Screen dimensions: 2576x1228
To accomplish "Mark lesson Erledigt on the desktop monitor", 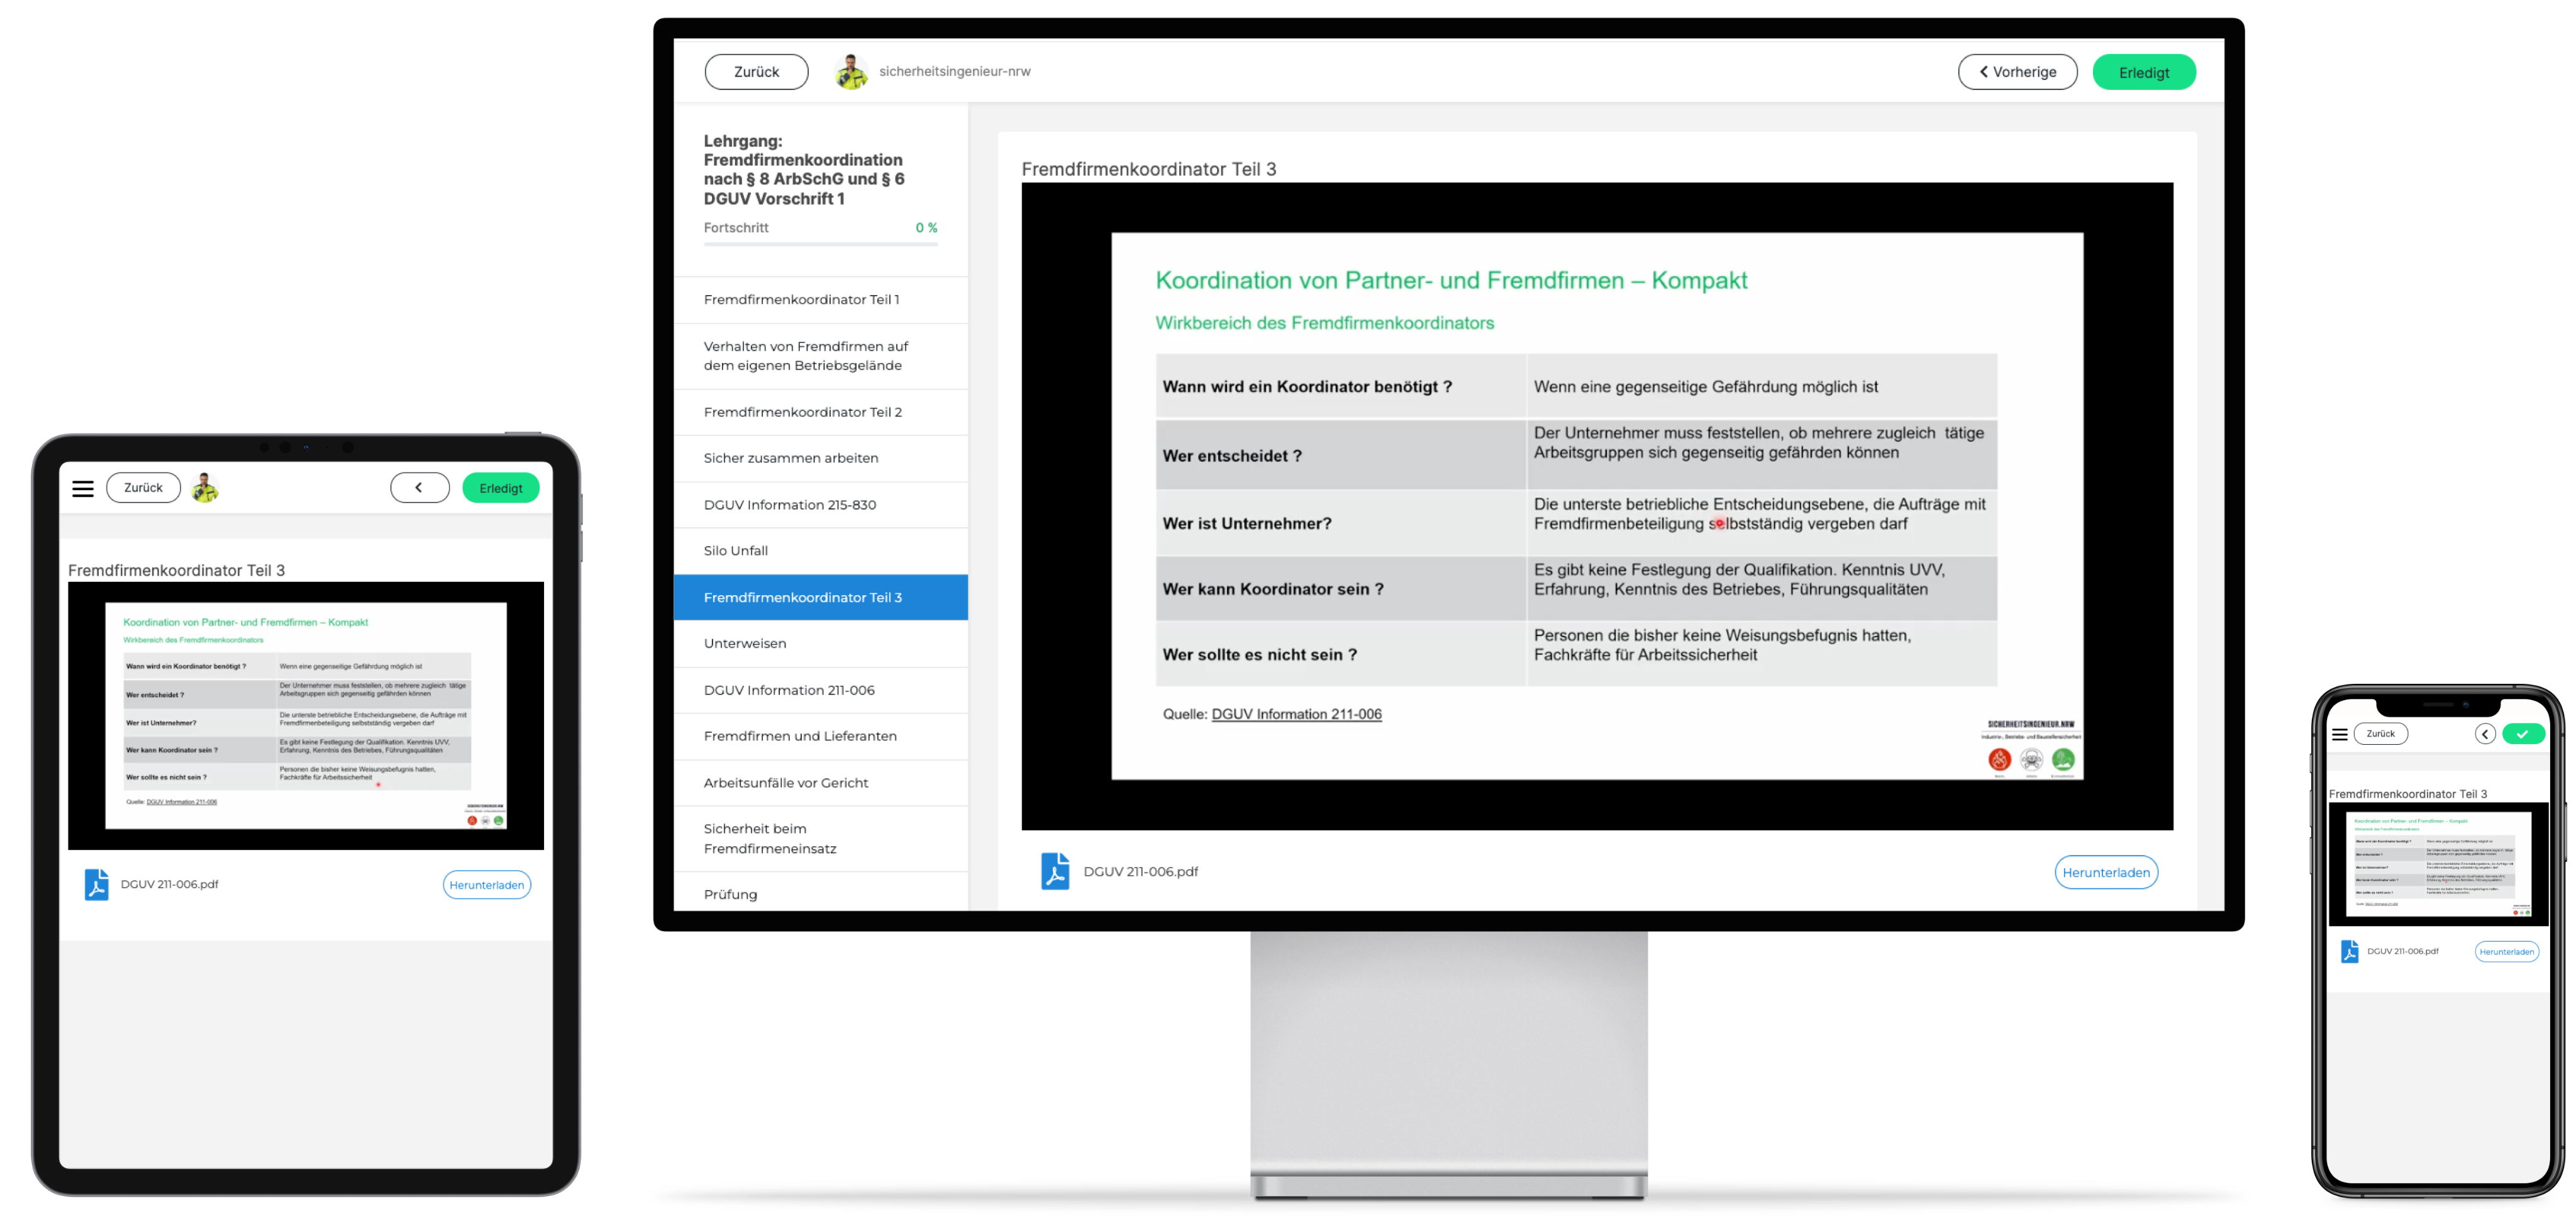I will click(x=2143, y=72).
